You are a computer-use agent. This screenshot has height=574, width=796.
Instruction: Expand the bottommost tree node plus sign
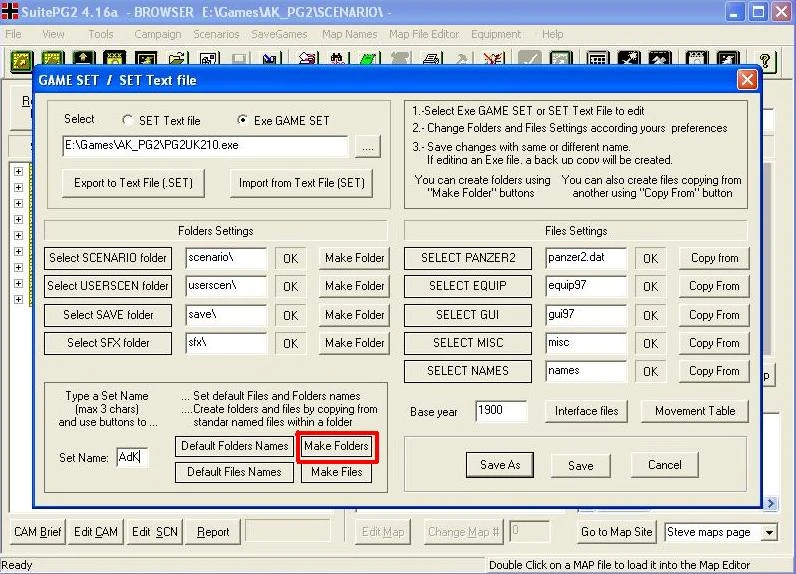pos(18,299)
